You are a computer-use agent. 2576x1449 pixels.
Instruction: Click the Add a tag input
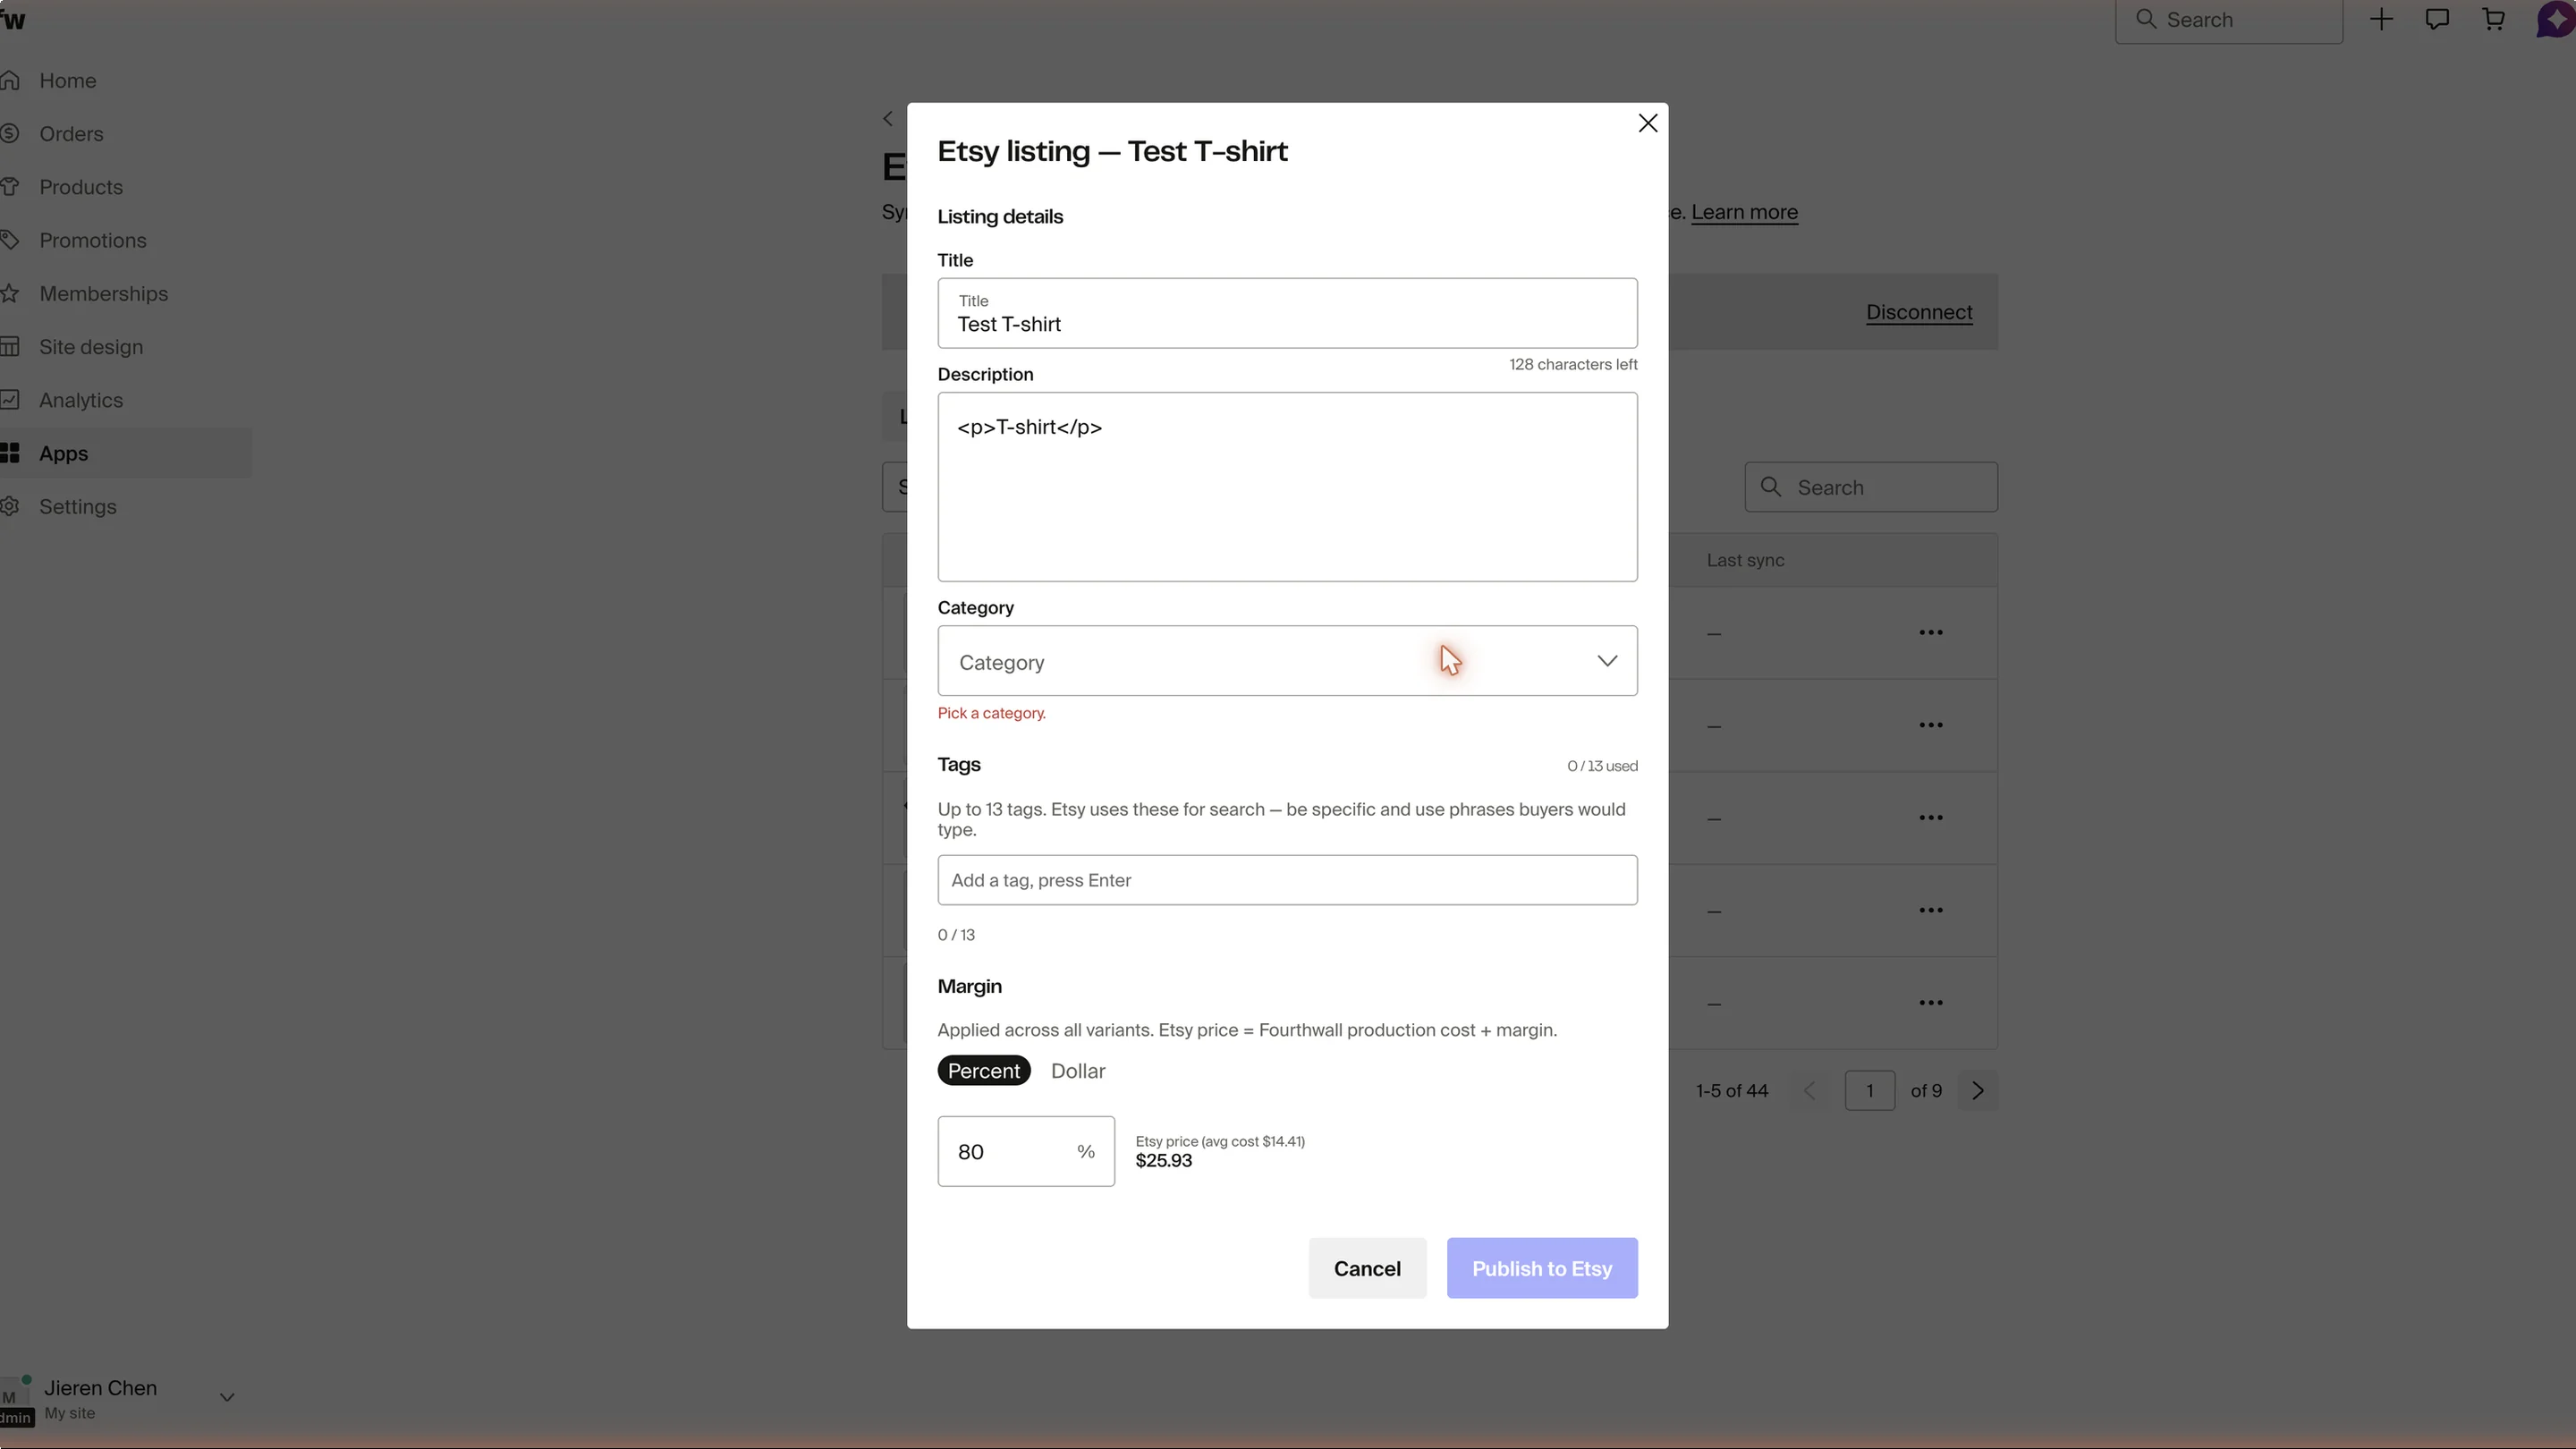[x=1287, y=880]
